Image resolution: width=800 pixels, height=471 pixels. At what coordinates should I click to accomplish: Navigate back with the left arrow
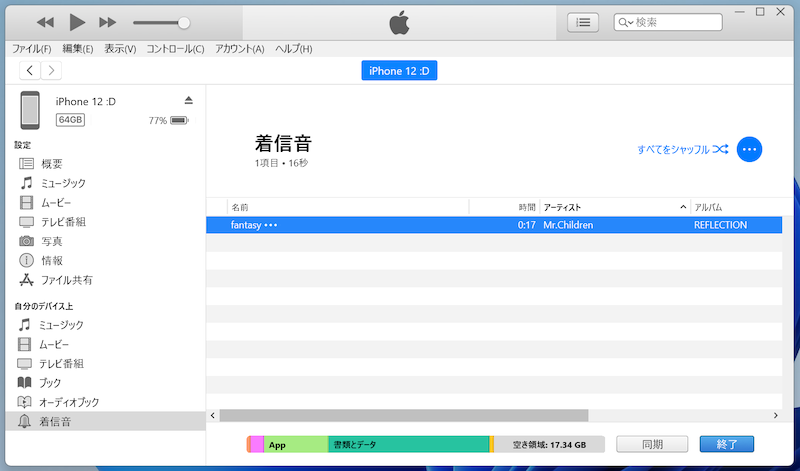(x=30, y=70)
